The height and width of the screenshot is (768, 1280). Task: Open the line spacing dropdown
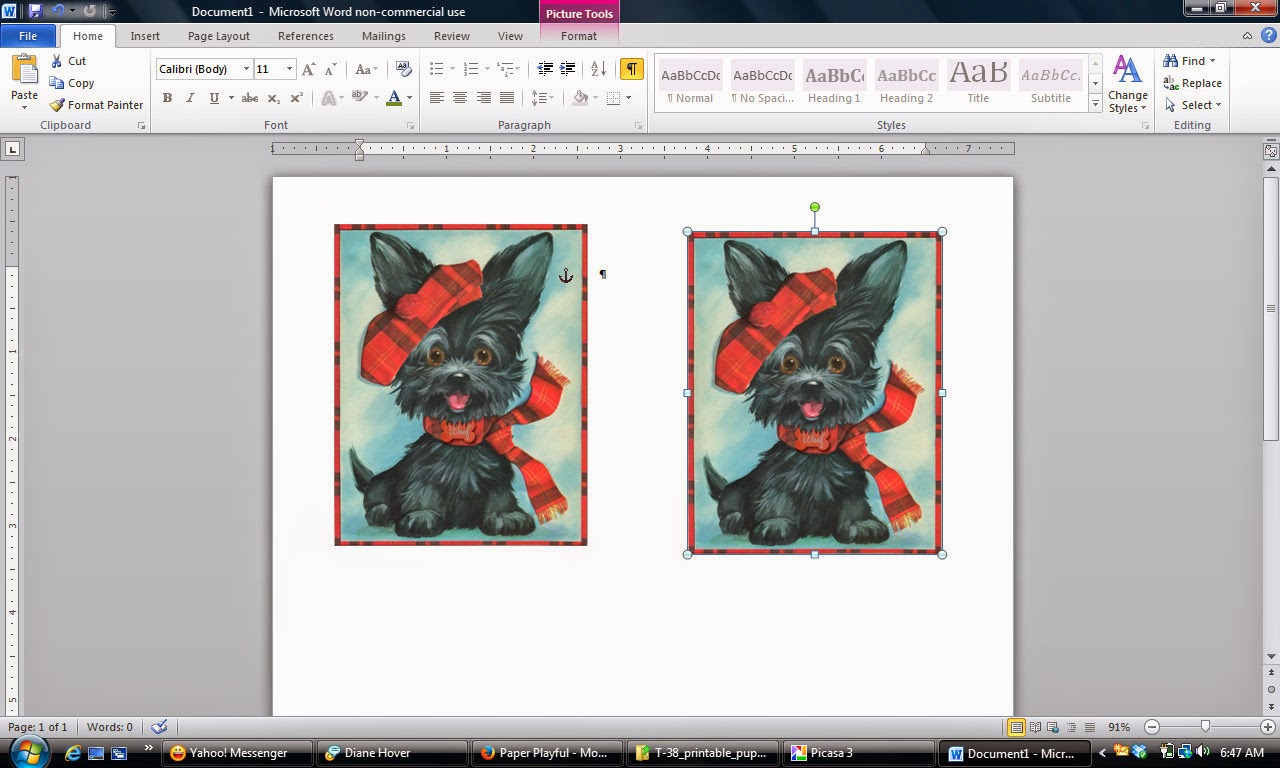tap(543, 98)
